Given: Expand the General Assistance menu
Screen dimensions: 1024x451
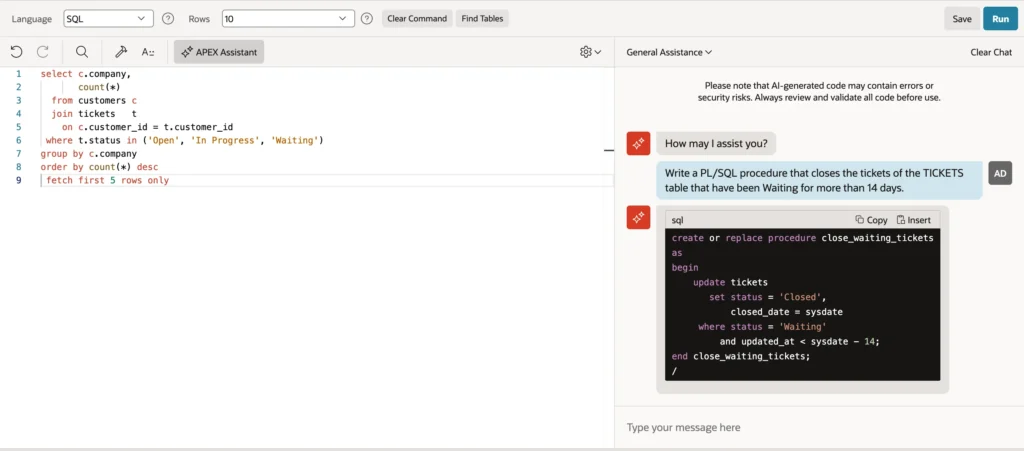Looking at the screenshot, I should coord(669,52).
